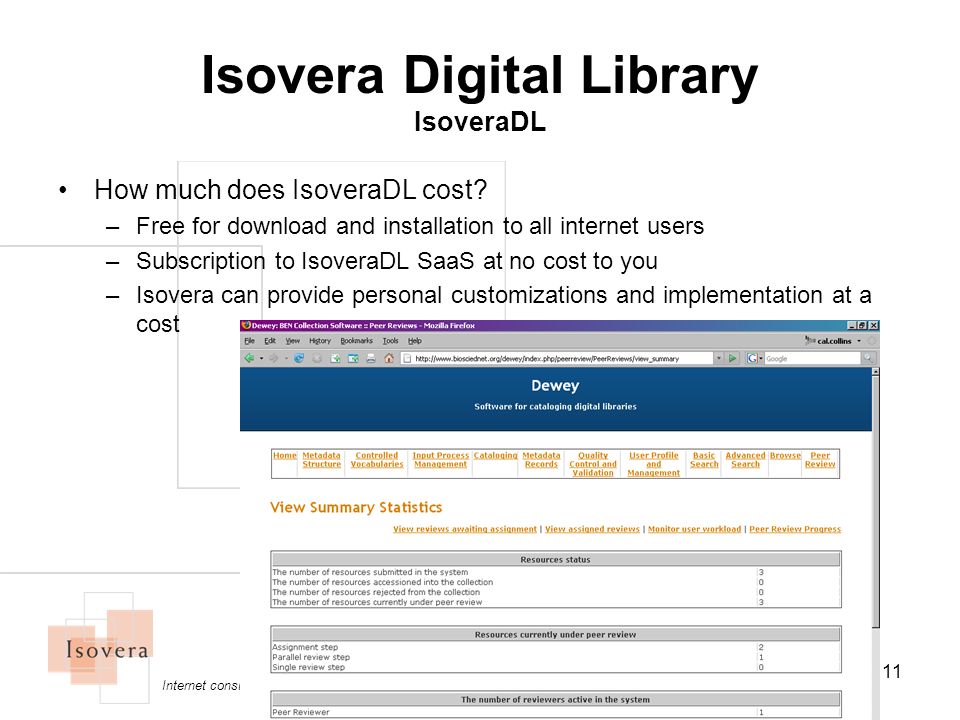Click 'Assignment step' row text

tap(305, 647)
